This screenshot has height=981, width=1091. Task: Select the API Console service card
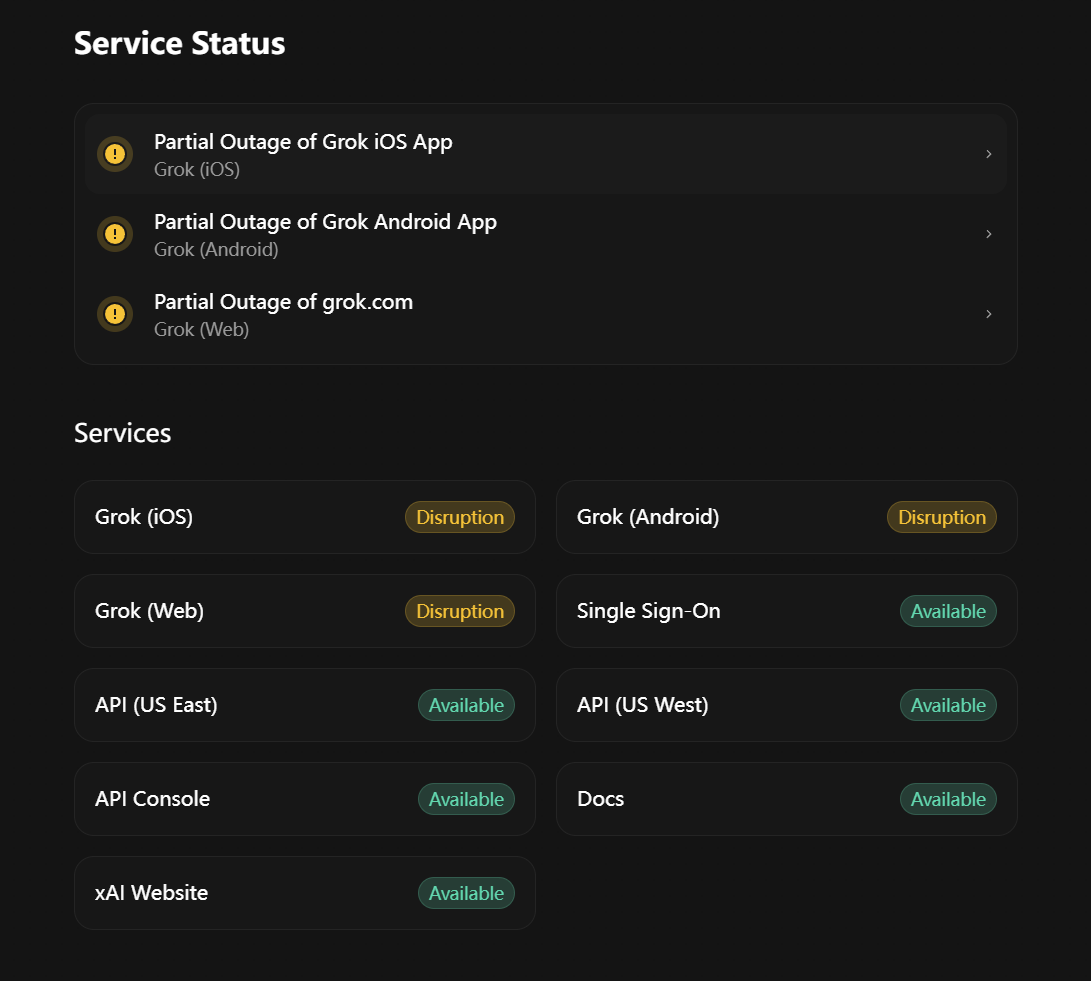point(305,799)
